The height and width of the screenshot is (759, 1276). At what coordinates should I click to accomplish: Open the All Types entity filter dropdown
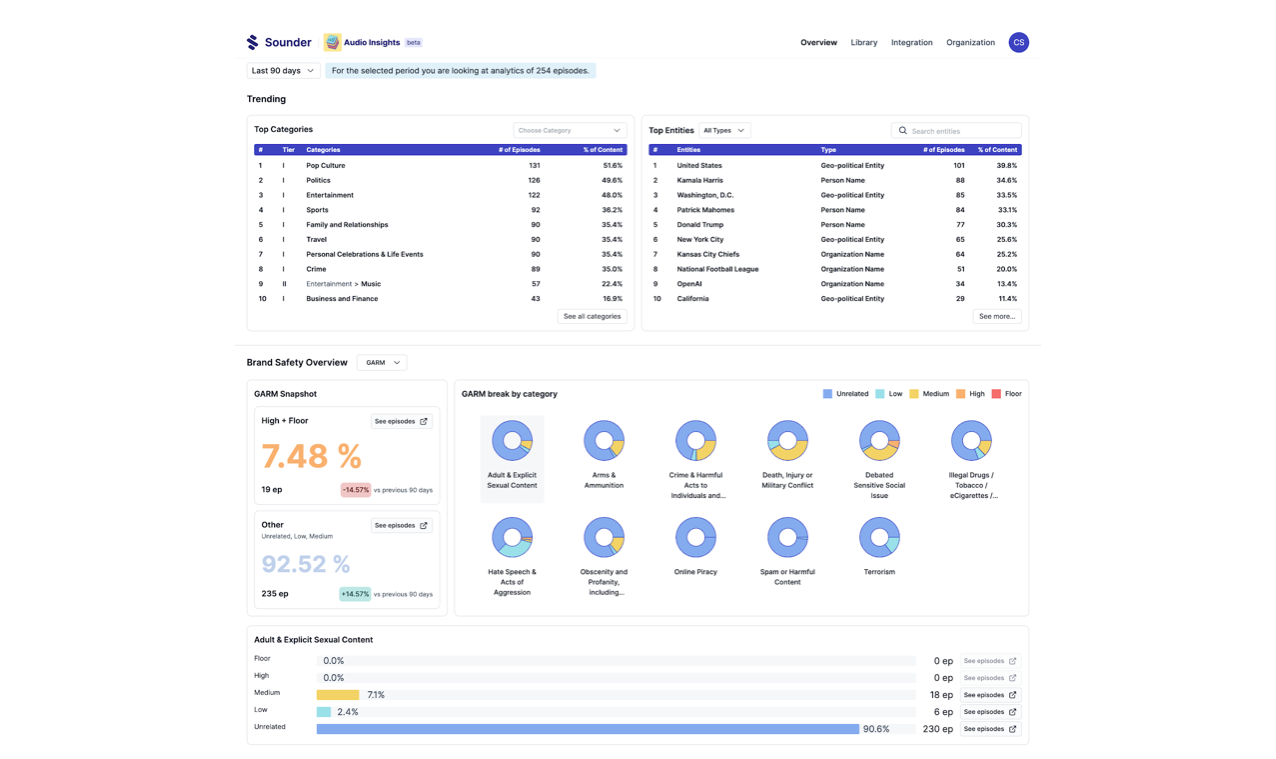(x=724, y=130)
